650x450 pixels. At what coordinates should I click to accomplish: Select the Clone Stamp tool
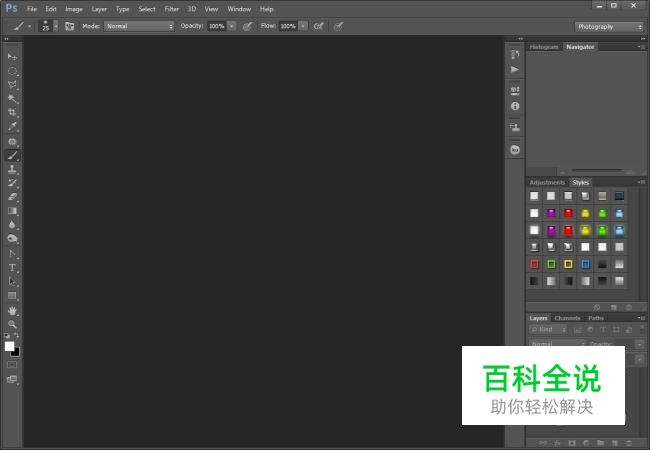point(12,169)
